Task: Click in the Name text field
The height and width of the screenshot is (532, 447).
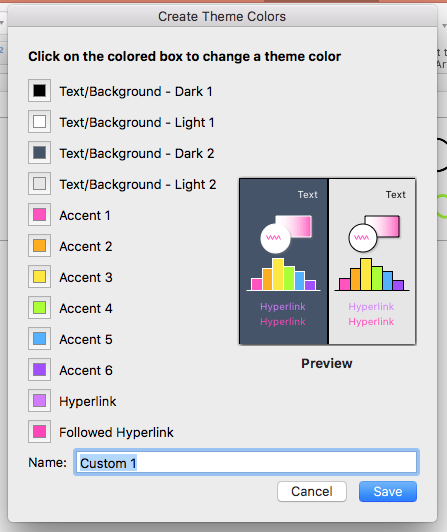Action: tap(246, 462)
